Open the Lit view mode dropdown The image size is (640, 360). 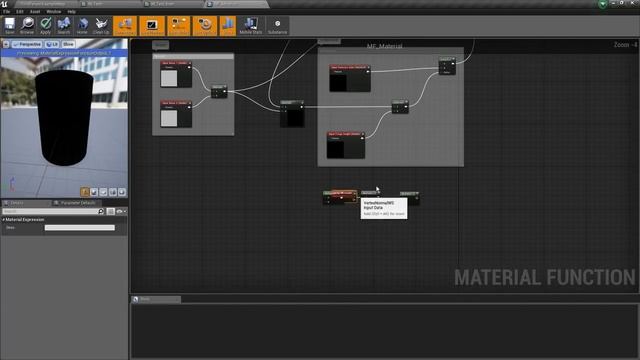(52, 44)
